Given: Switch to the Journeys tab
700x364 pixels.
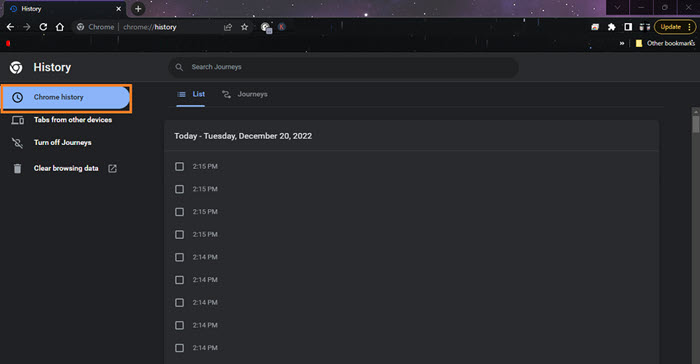Looking at the screenshot, I should point(245,94).
